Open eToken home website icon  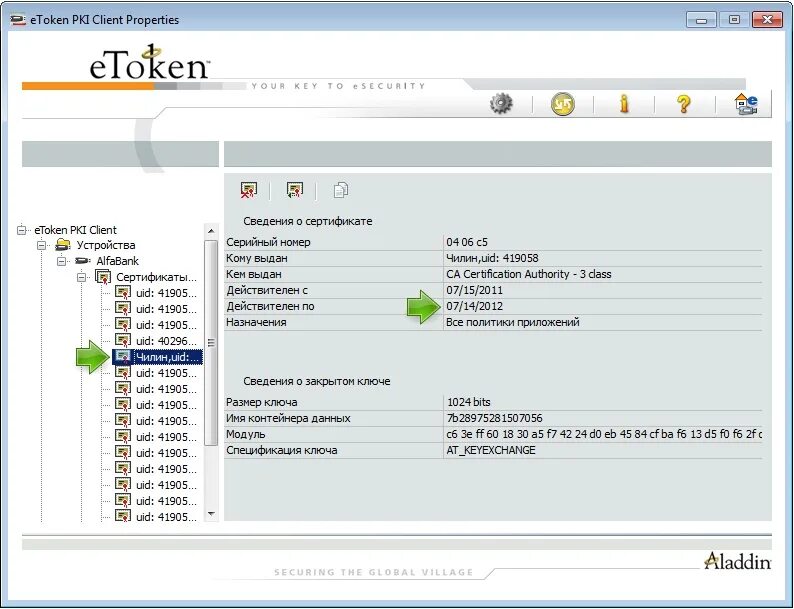(746, 104)
